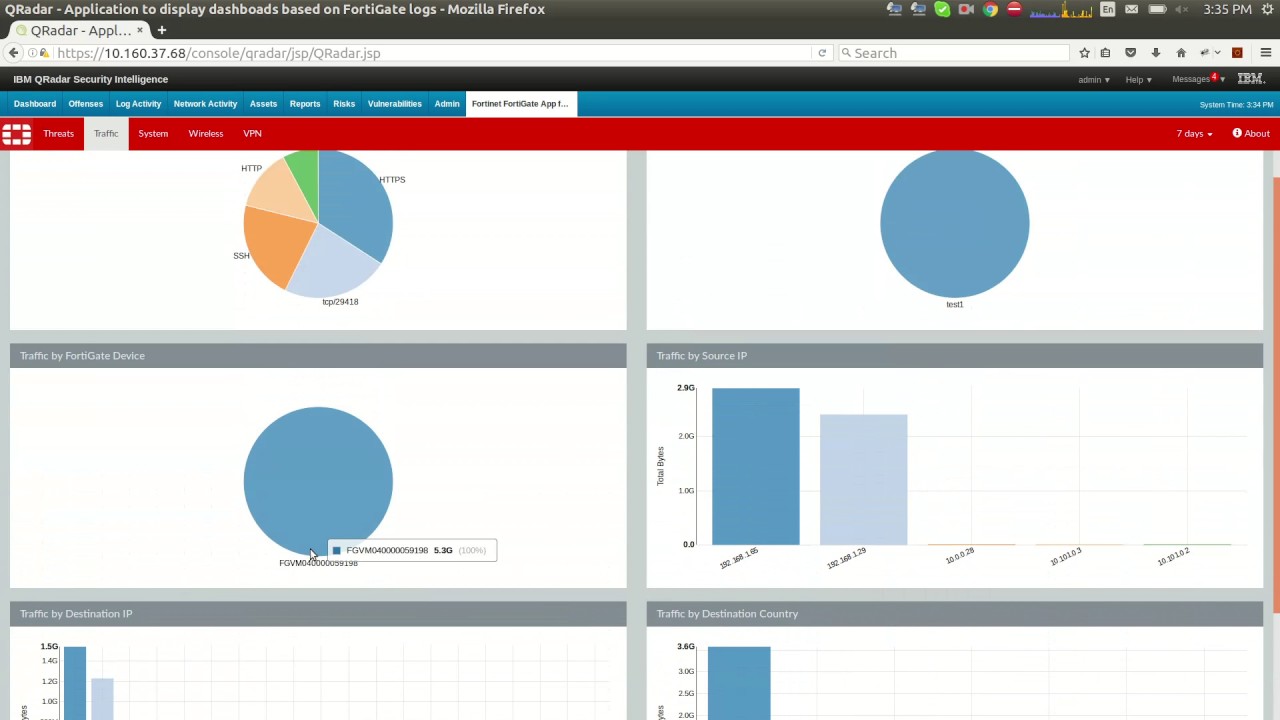The image size is (1280, 720).
Task: Expand the Help menu
Action: tap(1139, 79)
